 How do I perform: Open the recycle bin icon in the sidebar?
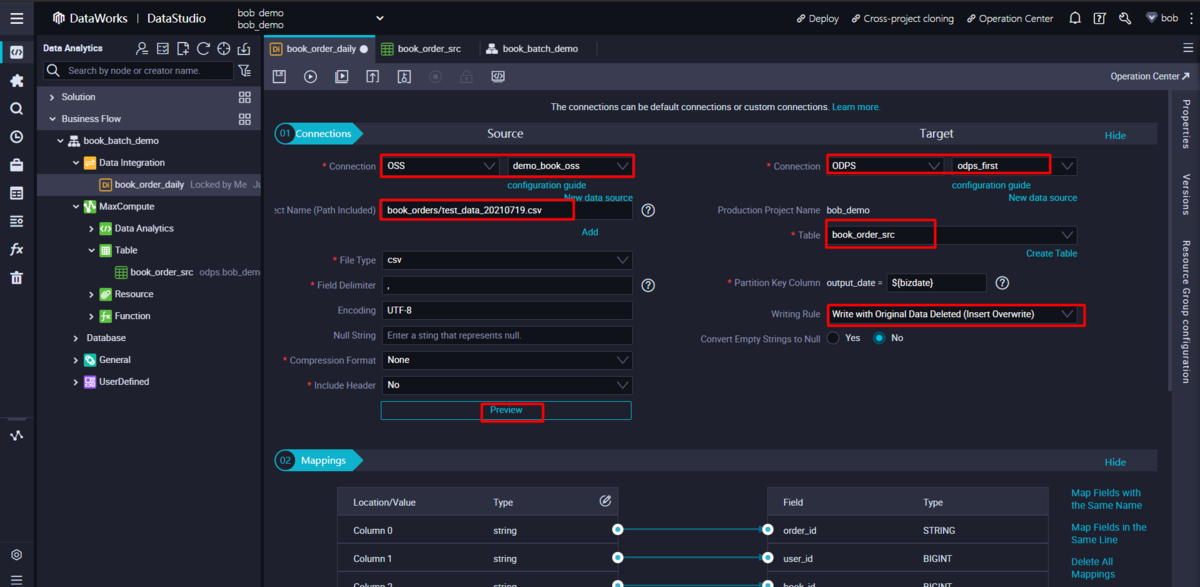point(16,278)
